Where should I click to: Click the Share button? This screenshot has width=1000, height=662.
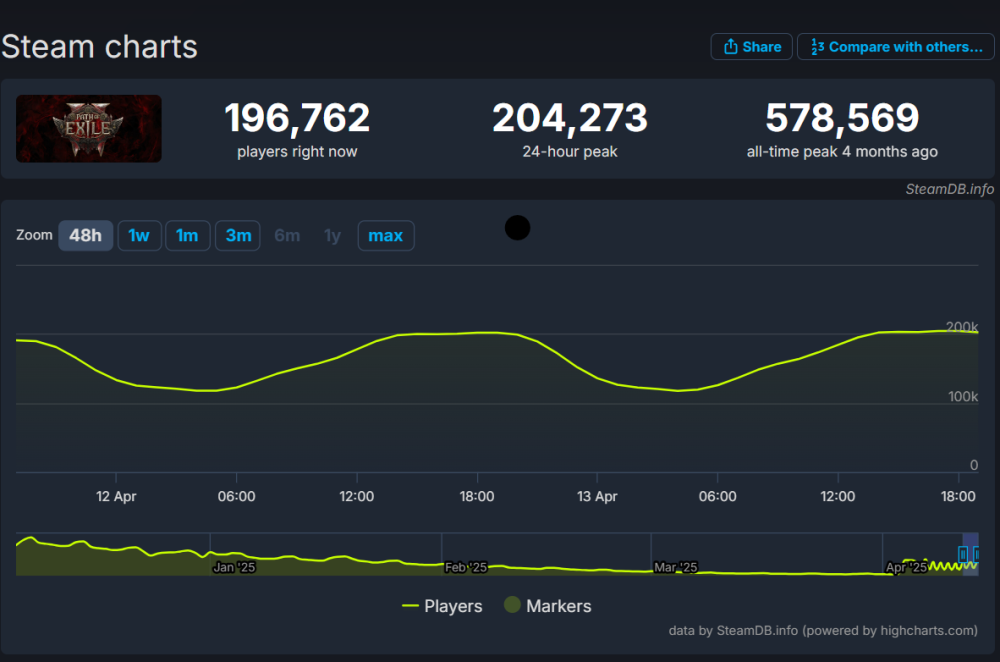[751, 47]
